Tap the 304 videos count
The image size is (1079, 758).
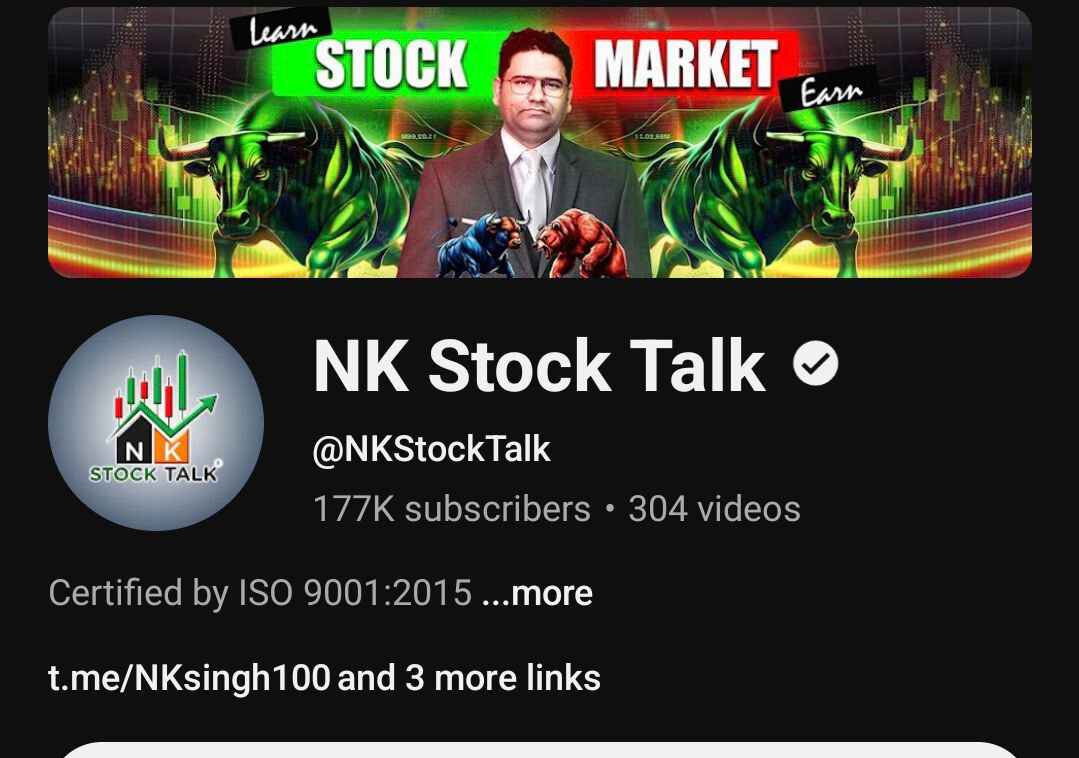(x=714, y=510)
